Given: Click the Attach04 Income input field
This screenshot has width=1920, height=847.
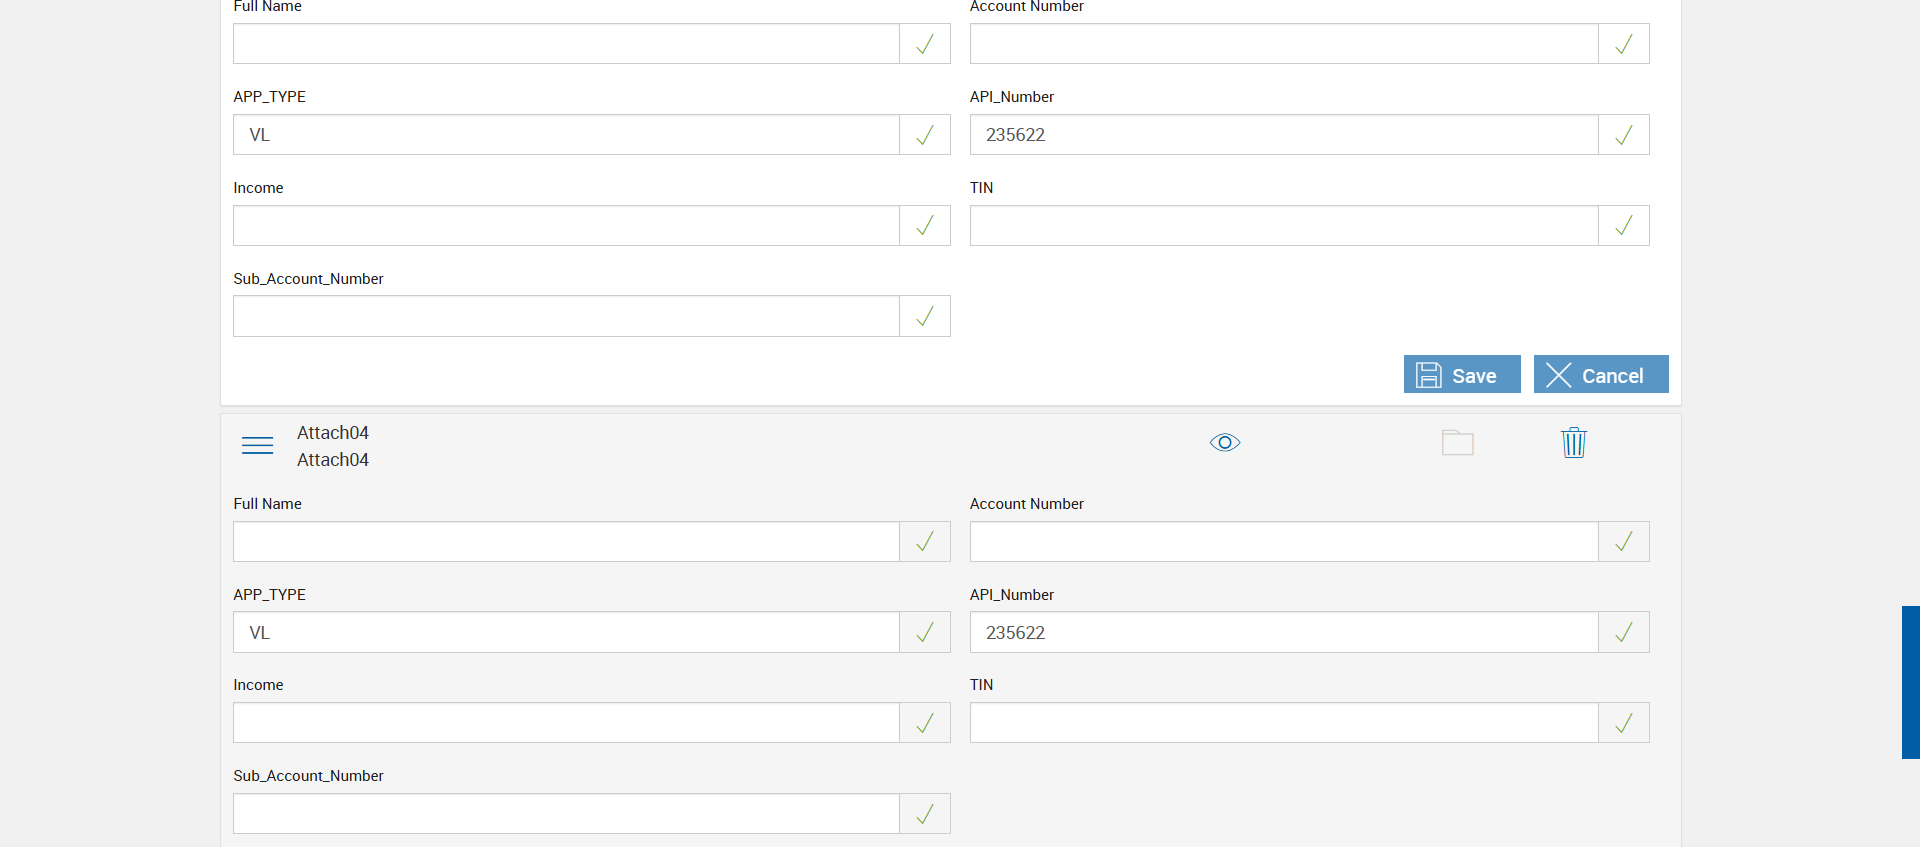Looking at the screenshot, I should coord(566,723).
